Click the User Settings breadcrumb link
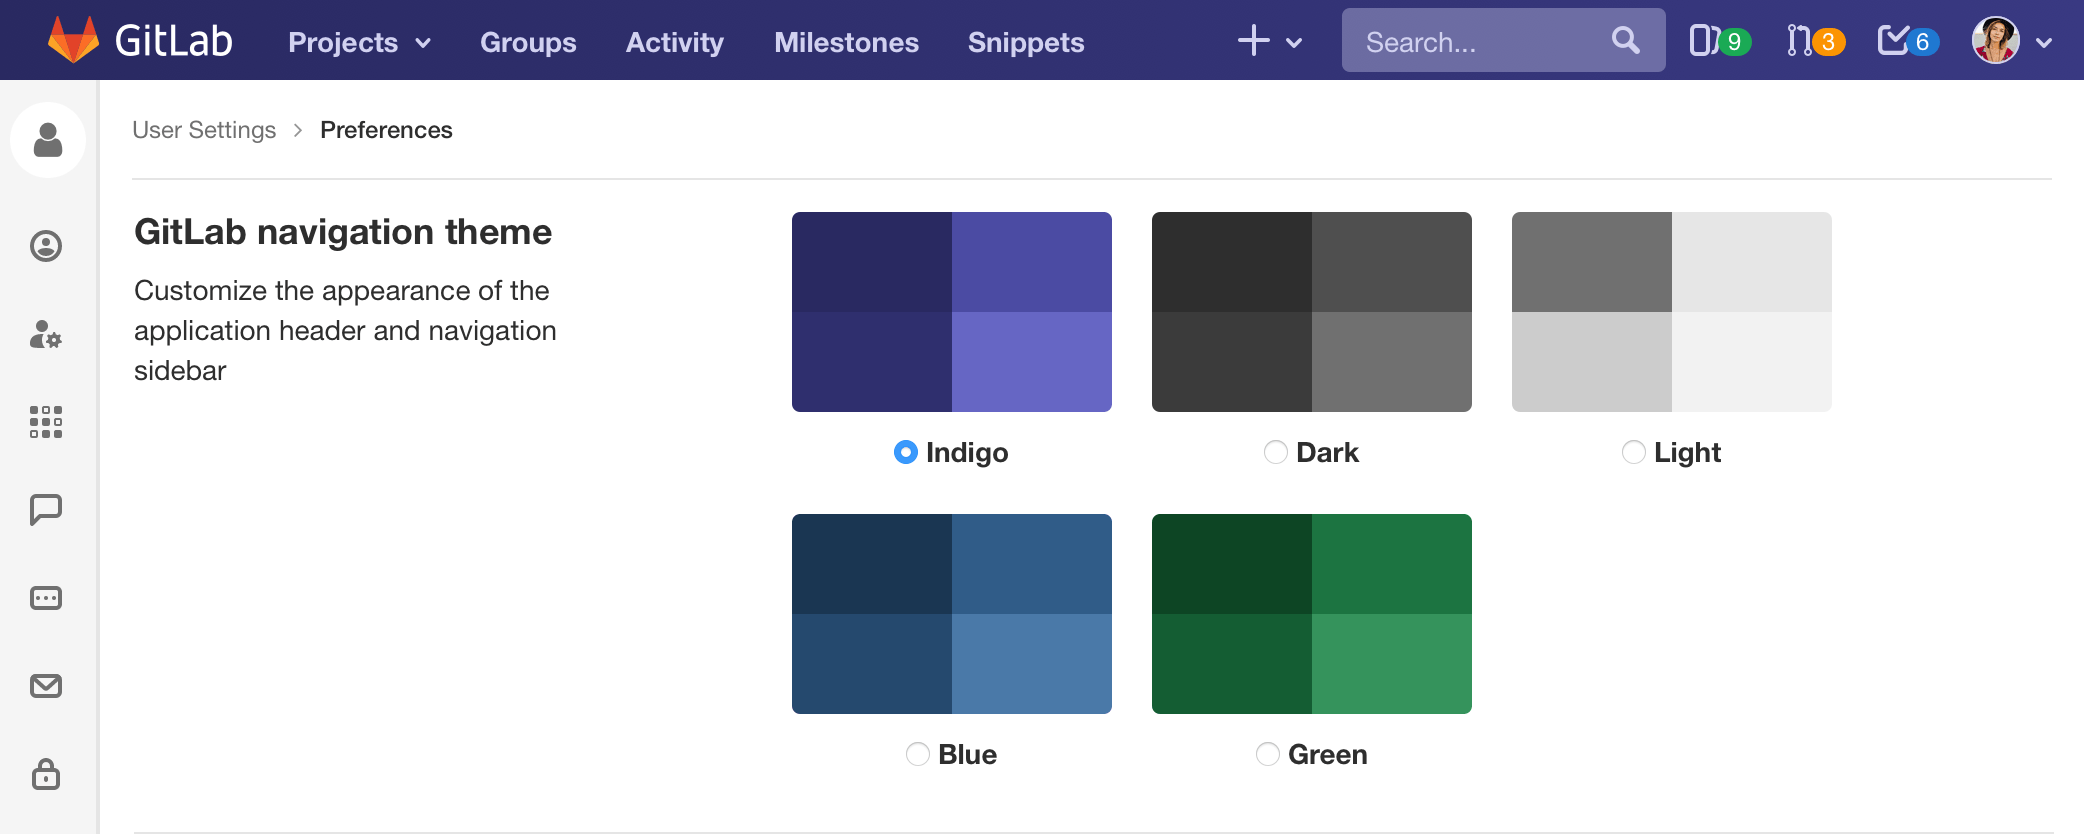 (204, 130)
